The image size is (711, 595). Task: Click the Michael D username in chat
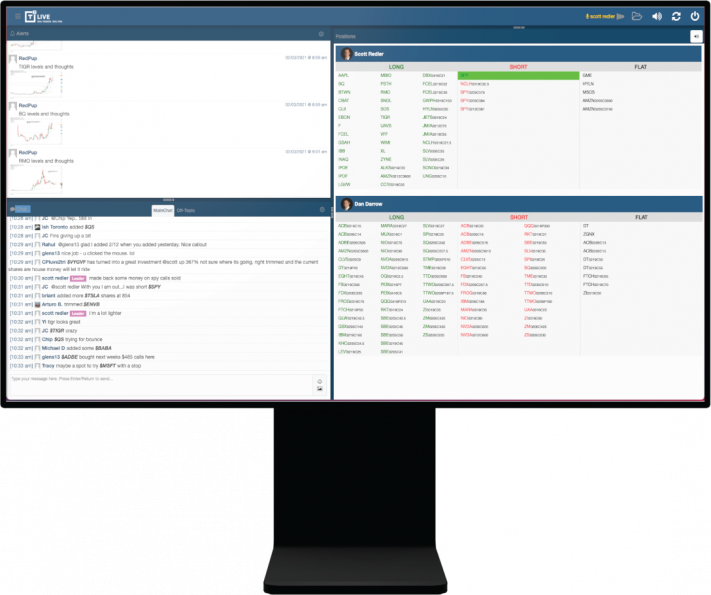coord(53,348)
